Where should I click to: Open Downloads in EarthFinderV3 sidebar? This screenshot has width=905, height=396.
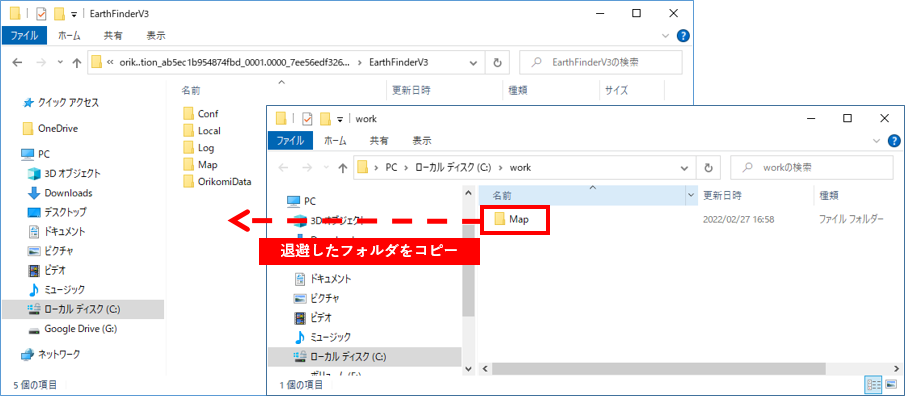61,193
